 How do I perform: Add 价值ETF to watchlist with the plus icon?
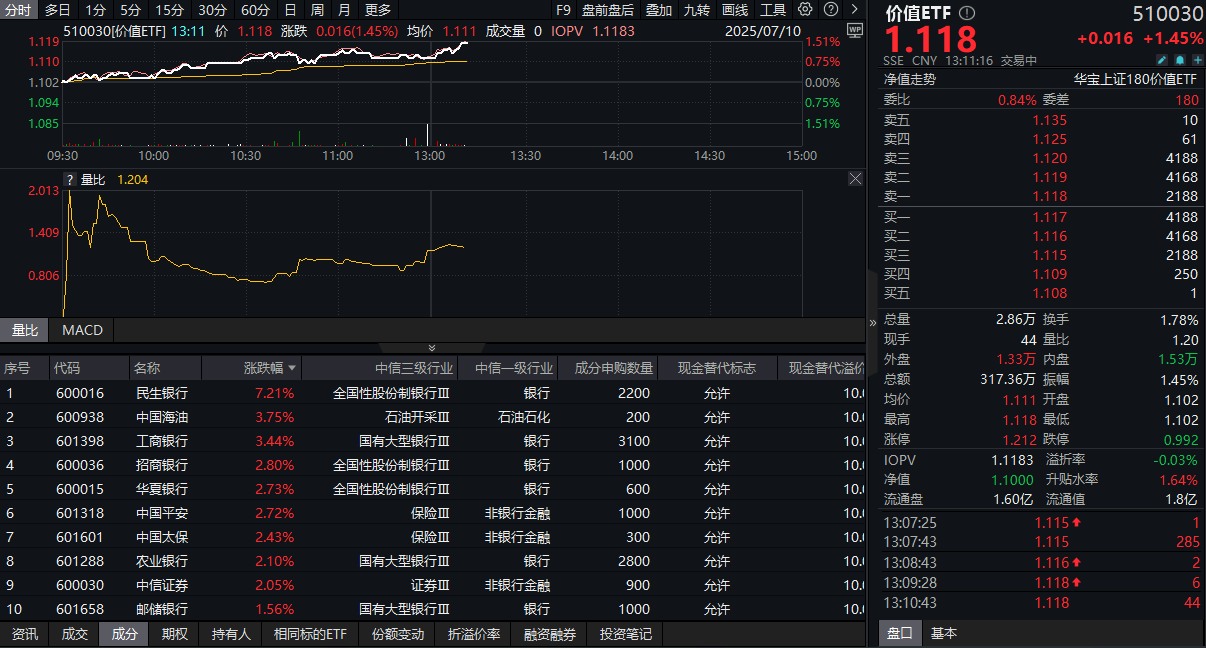coord(1196,60)
